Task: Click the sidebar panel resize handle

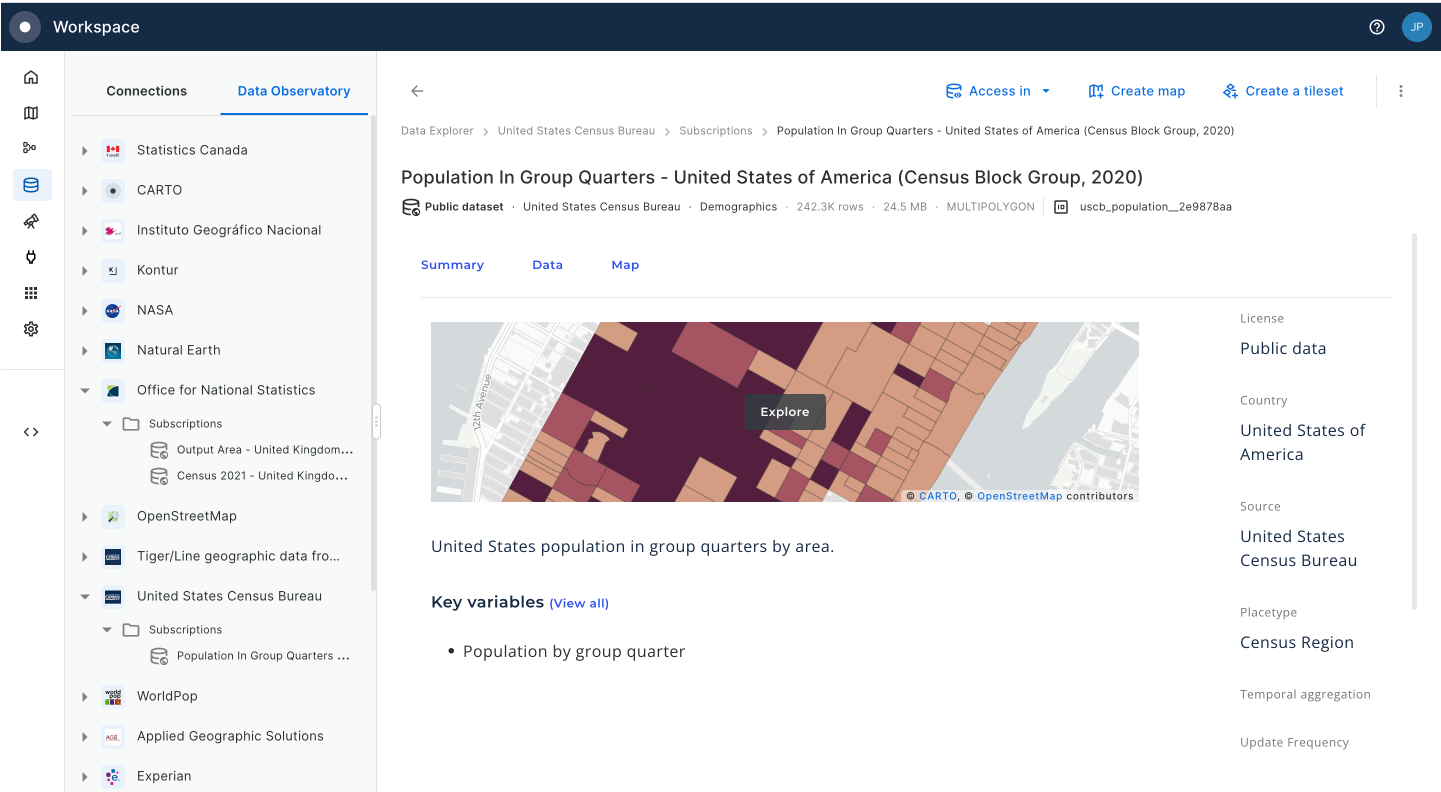Action: pos(377,422)
